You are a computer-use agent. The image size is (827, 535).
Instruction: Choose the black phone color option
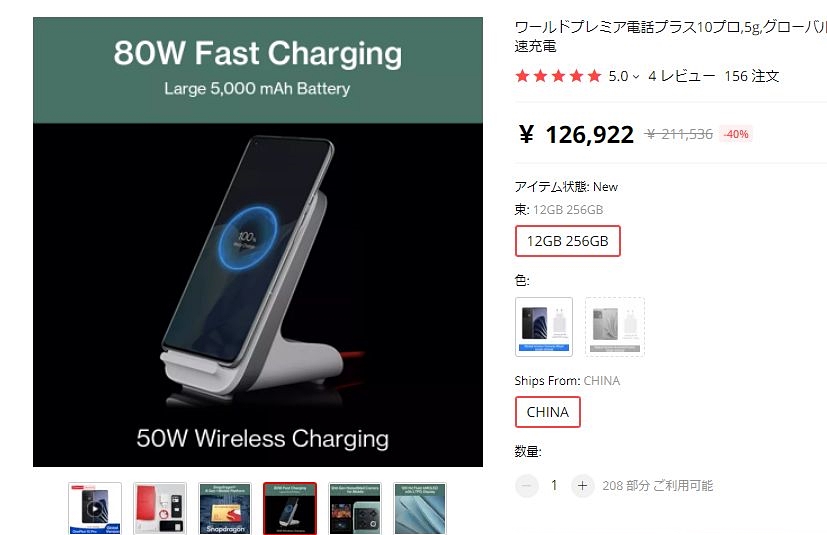point(544,327)
